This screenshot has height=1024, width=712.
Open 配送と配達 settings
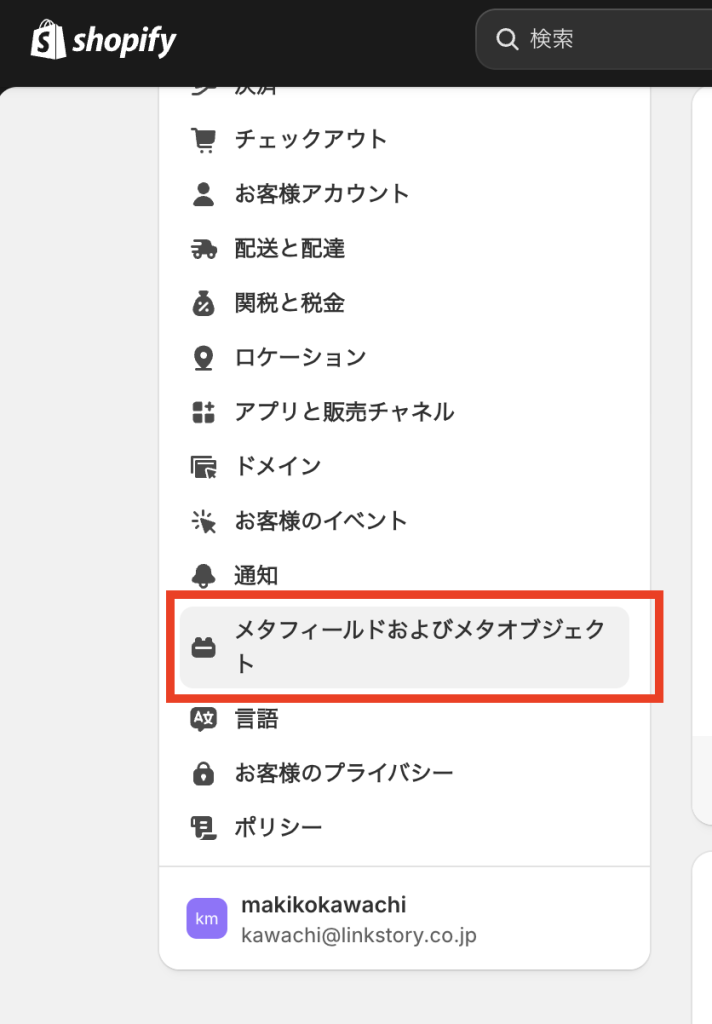pos(290,249)
